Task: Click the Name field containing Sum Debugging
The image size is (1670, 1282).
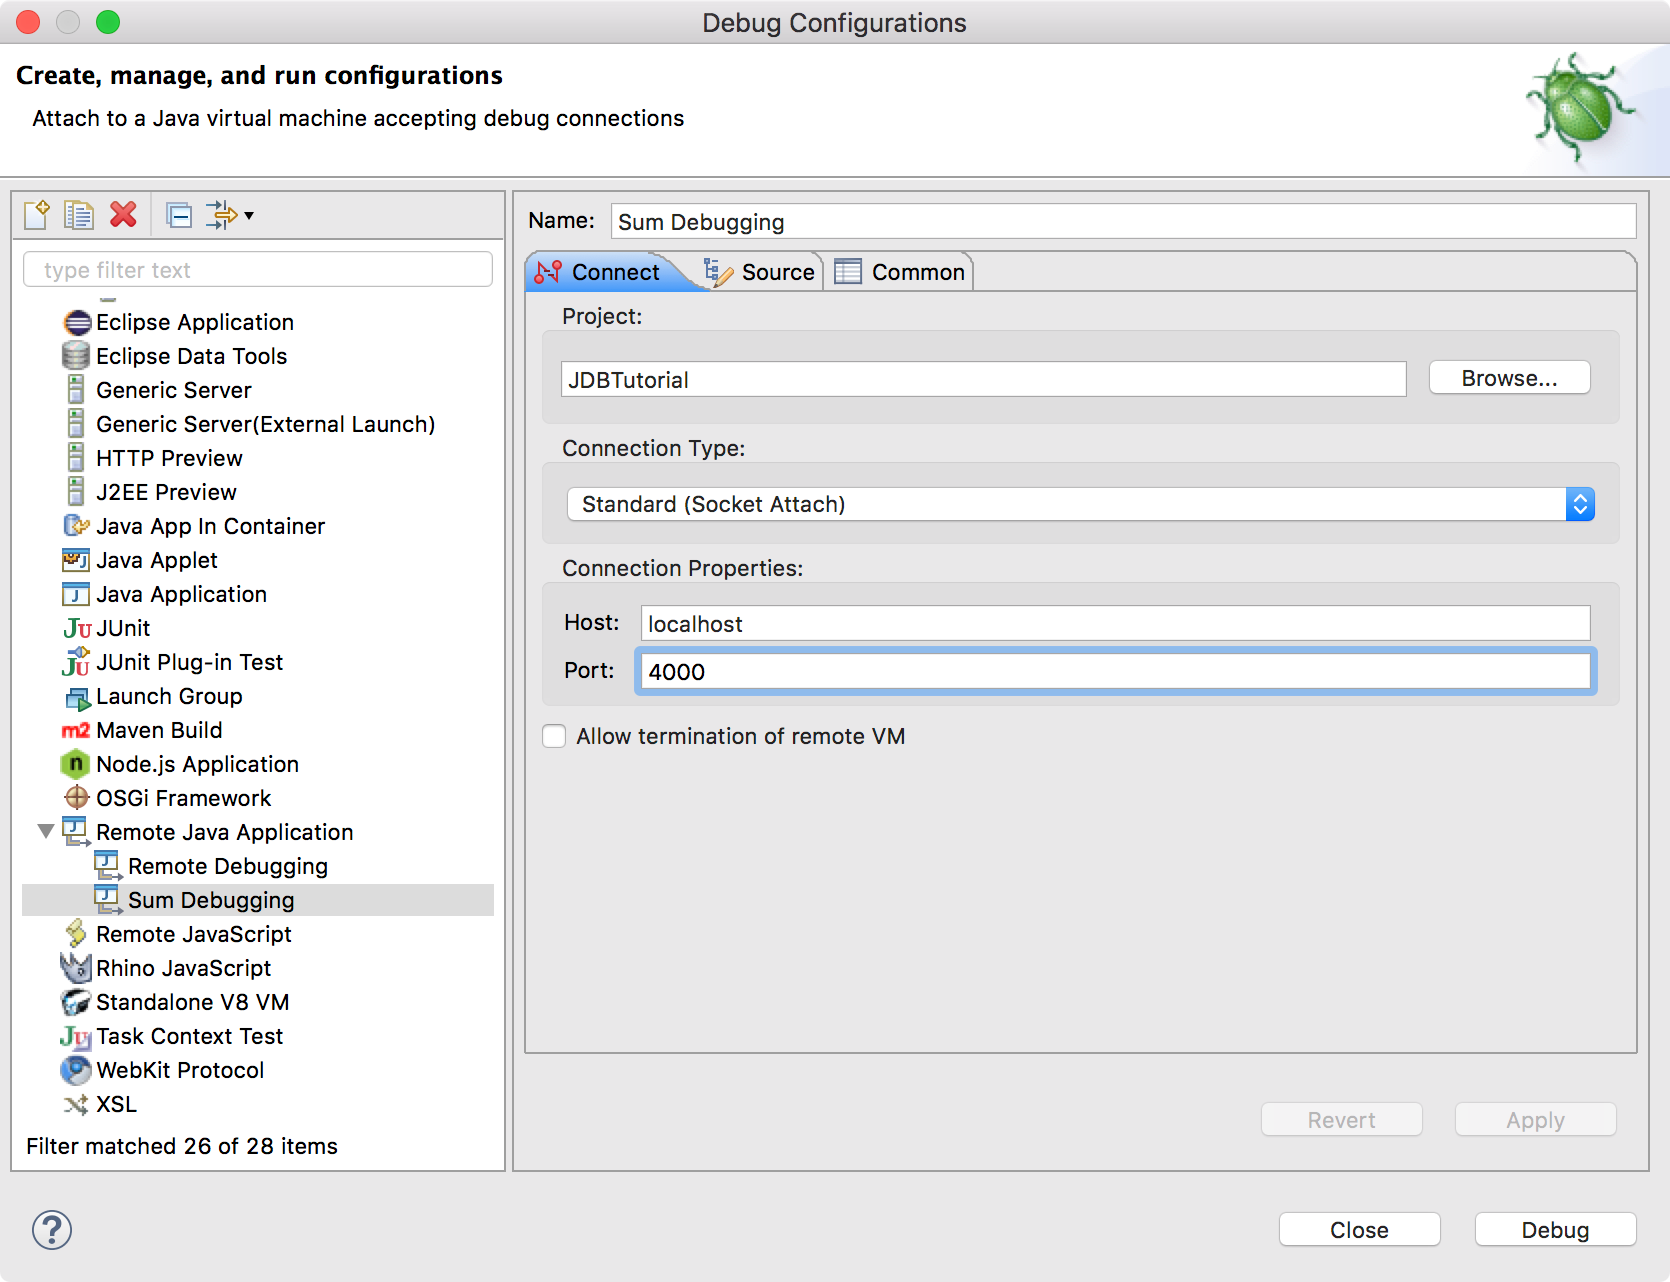Action: pos(1123,222)
